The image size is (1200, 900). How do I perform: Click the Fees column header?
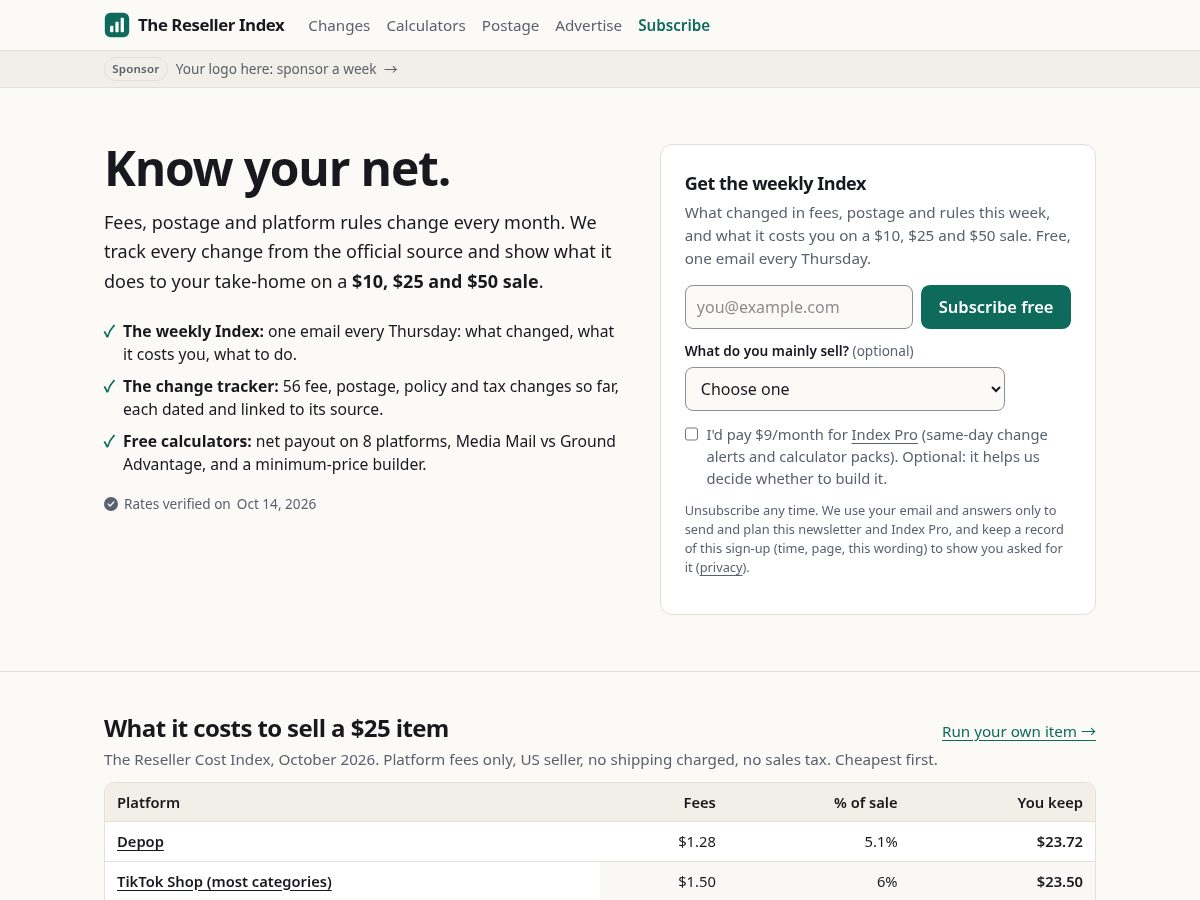tap(699, 803)
